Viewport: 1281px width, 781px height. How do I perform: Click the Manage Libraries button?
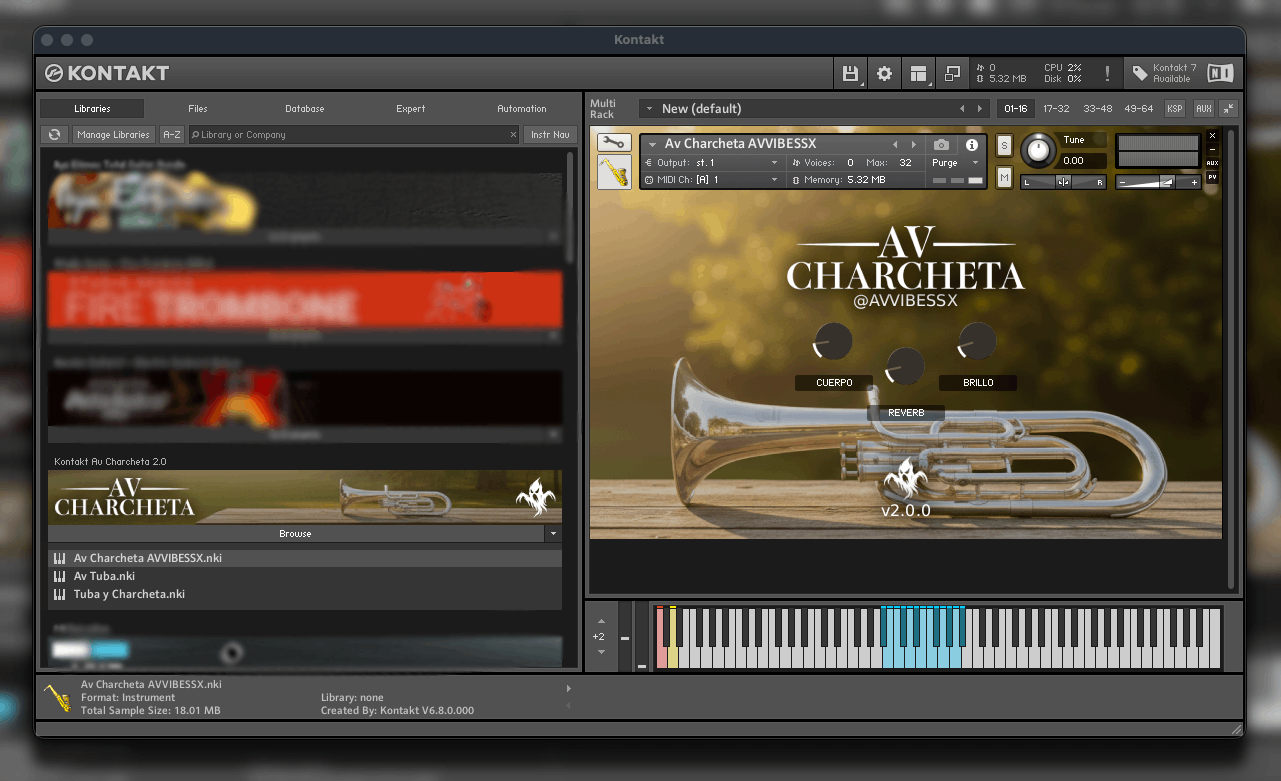click(113, 134)
